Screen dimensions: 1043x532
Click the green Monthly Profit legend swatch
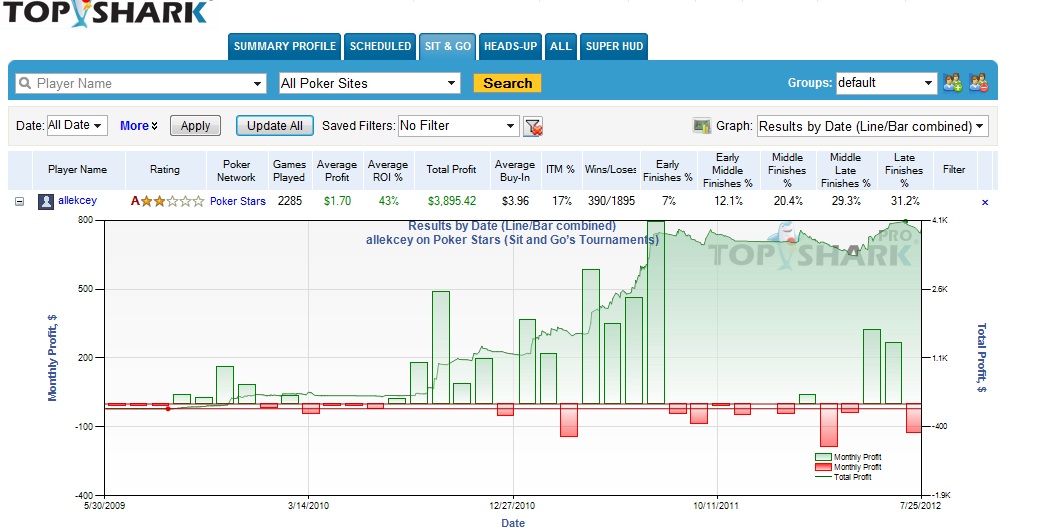[823, 457]
